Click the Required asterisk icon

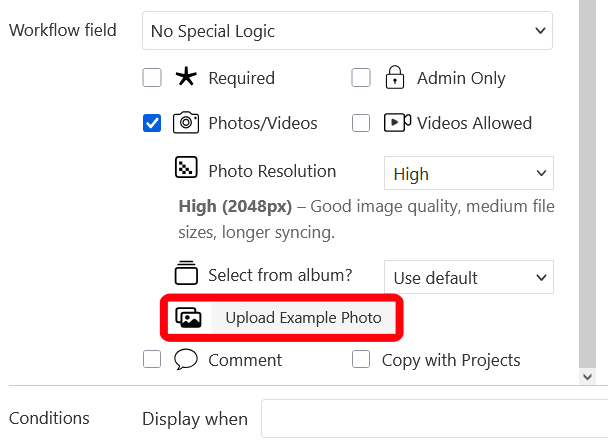[x=186, y=77]
